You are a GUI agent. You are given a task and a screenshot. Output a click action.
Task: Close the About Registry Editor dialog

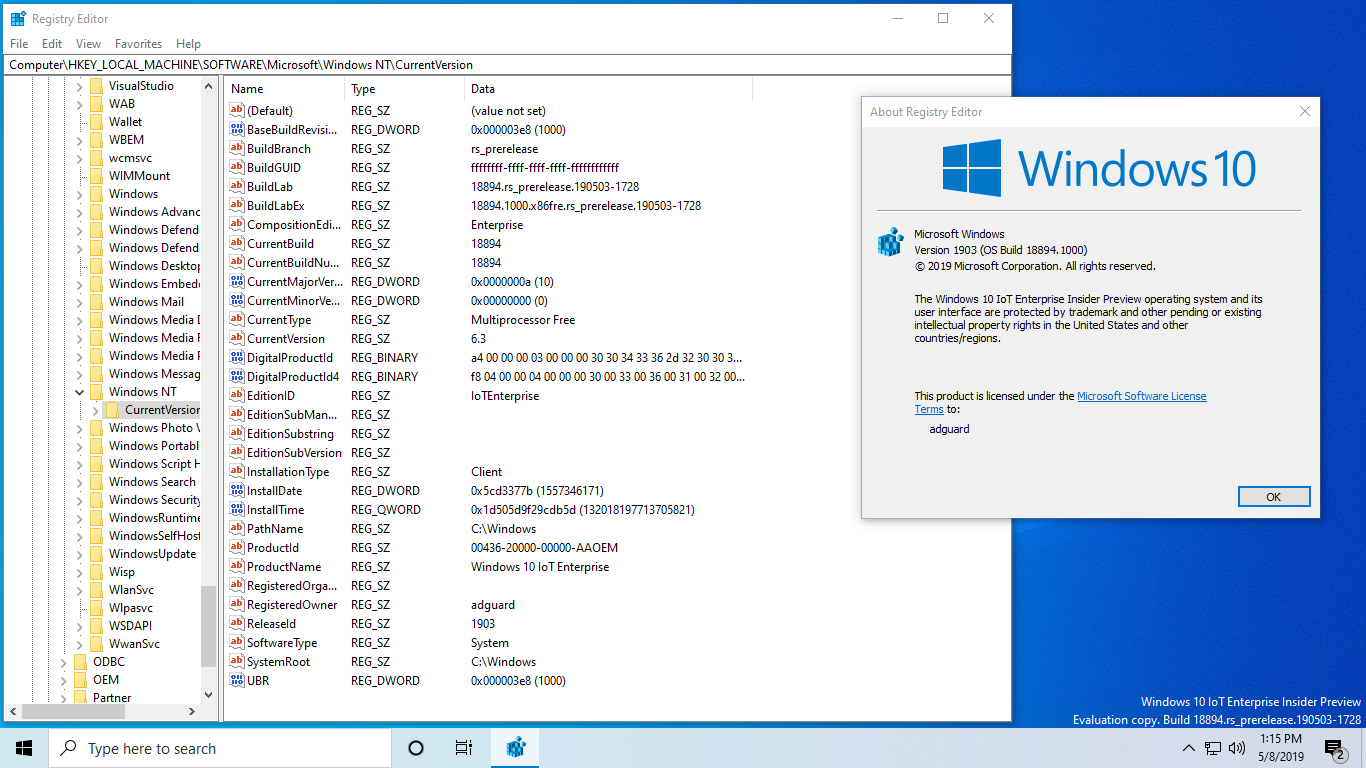tap(1305, 112)
